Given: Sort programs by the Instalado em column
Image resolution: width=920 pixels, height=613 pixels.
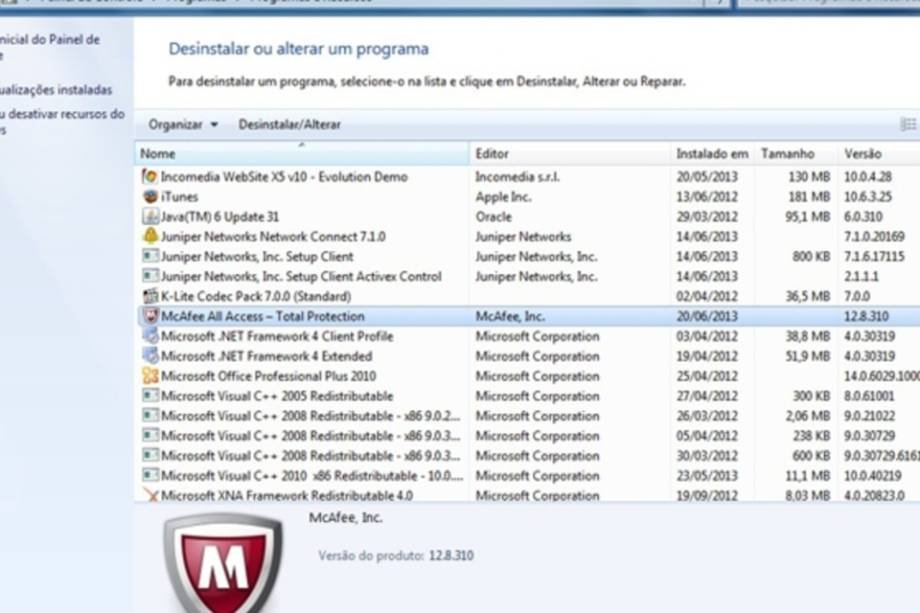Looking at the screenshot, I should click(712, 154).
